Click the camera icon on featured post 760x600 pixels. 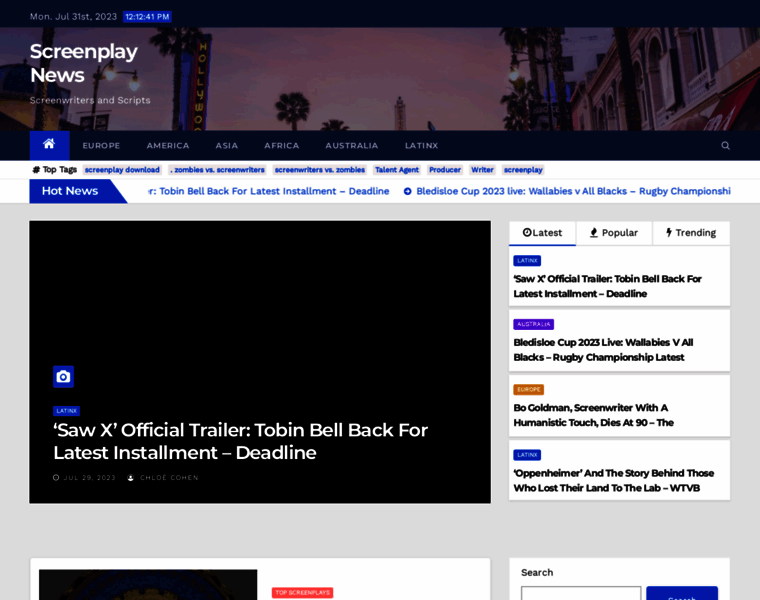(x=63, y=377)
